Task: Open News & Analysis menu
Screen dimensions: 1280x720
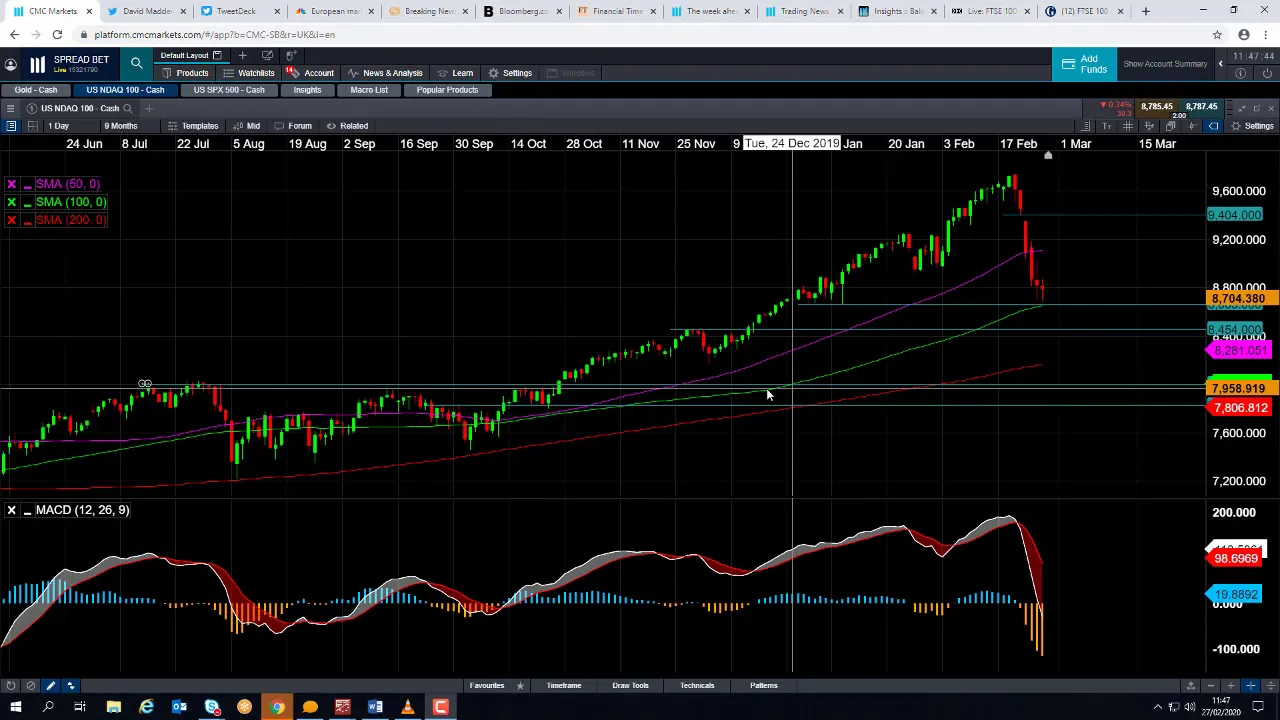Action: (385, 73)
